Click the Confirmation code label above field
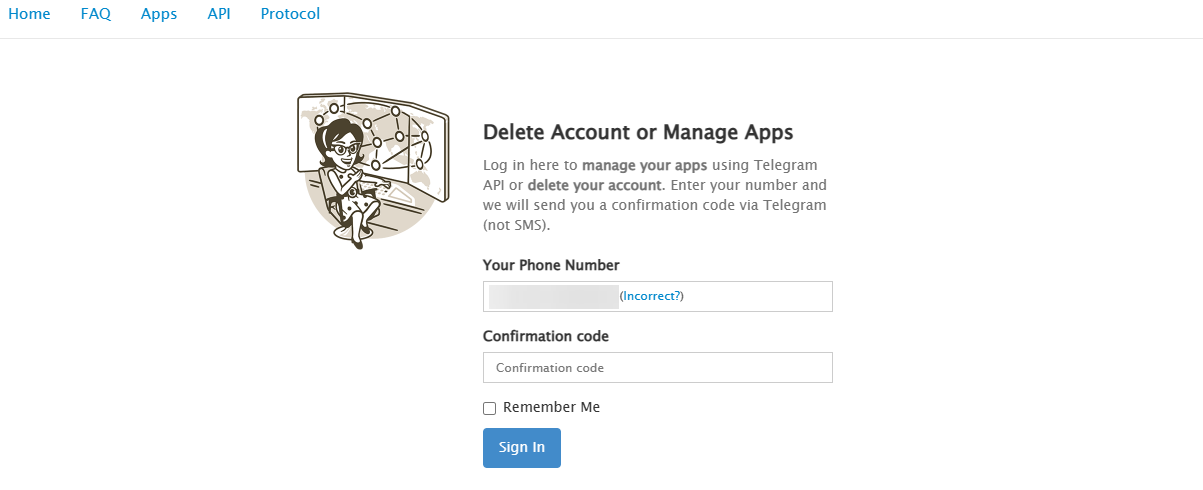This screenshot has height=490, width=1203. 546,336
